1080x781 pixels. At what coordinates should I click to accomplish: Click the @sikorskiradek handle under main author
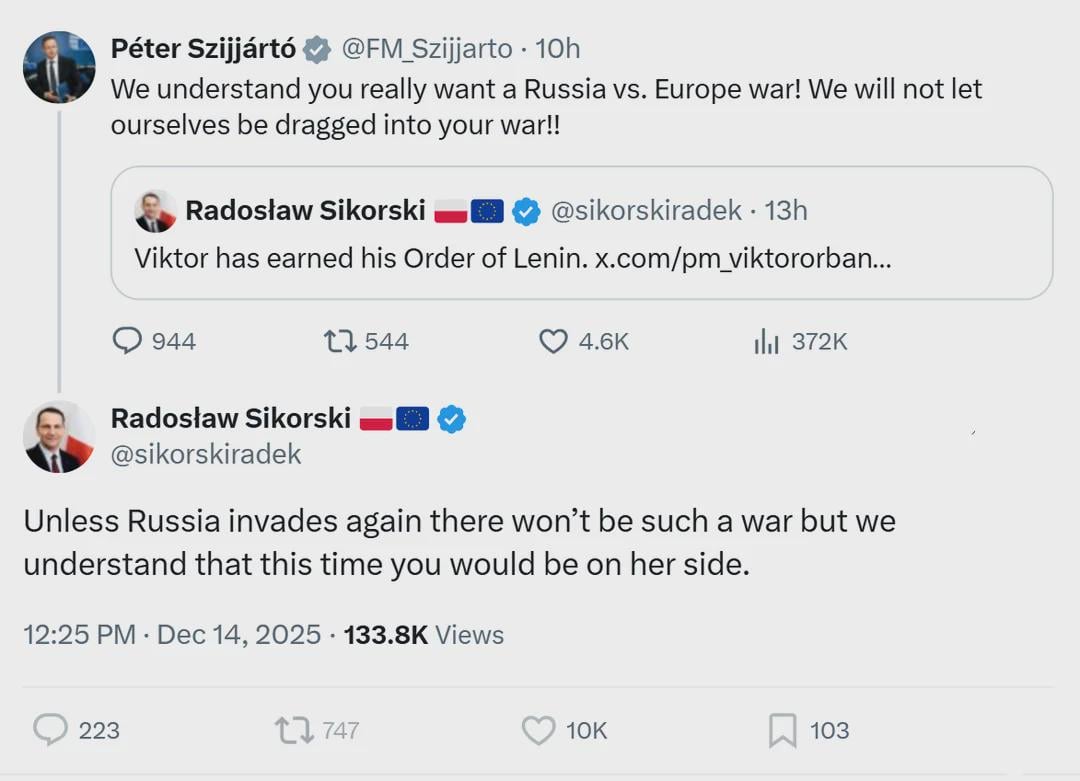coord(206,454)
